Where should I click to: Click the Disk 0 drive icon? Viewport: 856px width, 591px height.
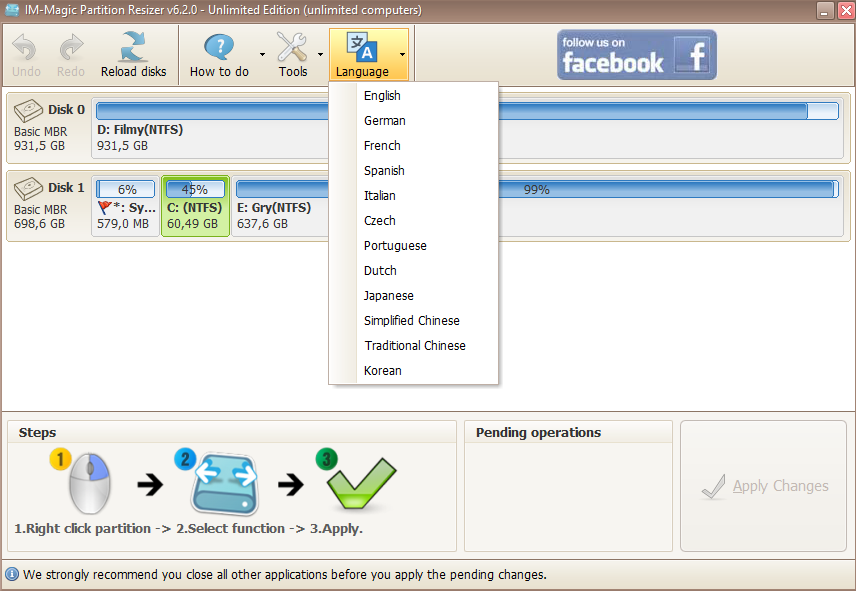[x=28, y=110]
